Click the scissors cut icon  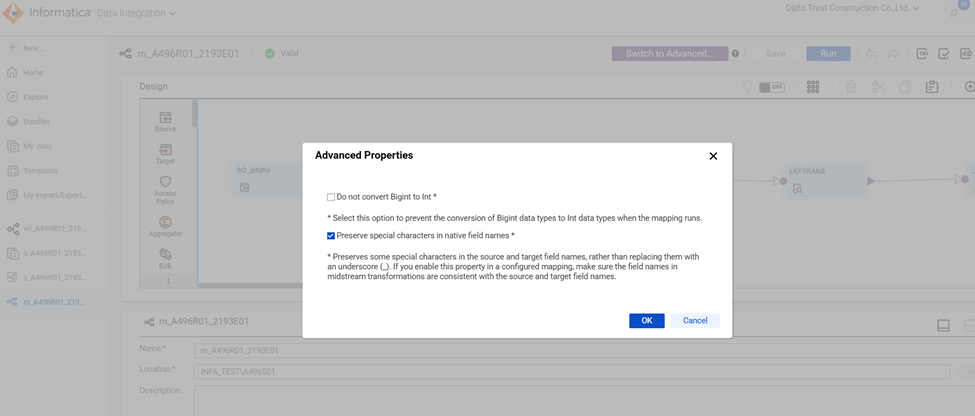878,87
